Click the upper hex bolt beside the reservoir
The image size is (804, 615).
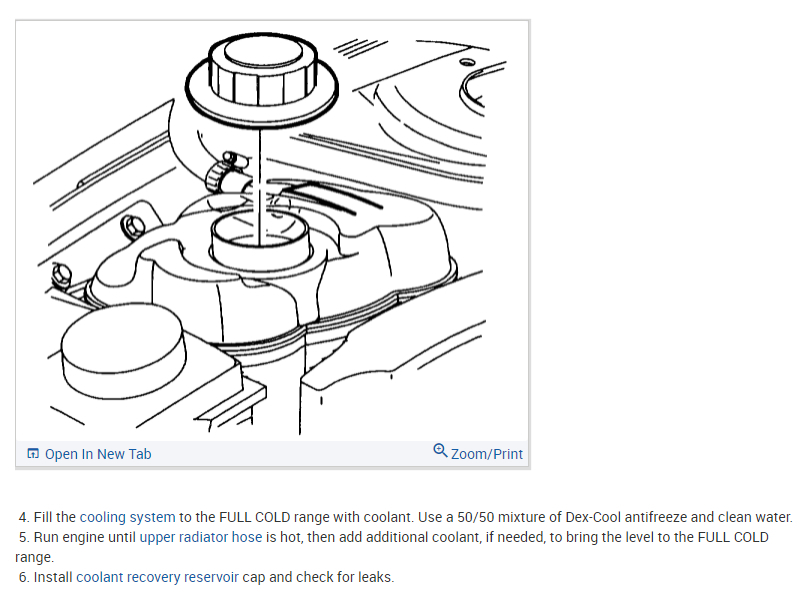coord(132,227)
